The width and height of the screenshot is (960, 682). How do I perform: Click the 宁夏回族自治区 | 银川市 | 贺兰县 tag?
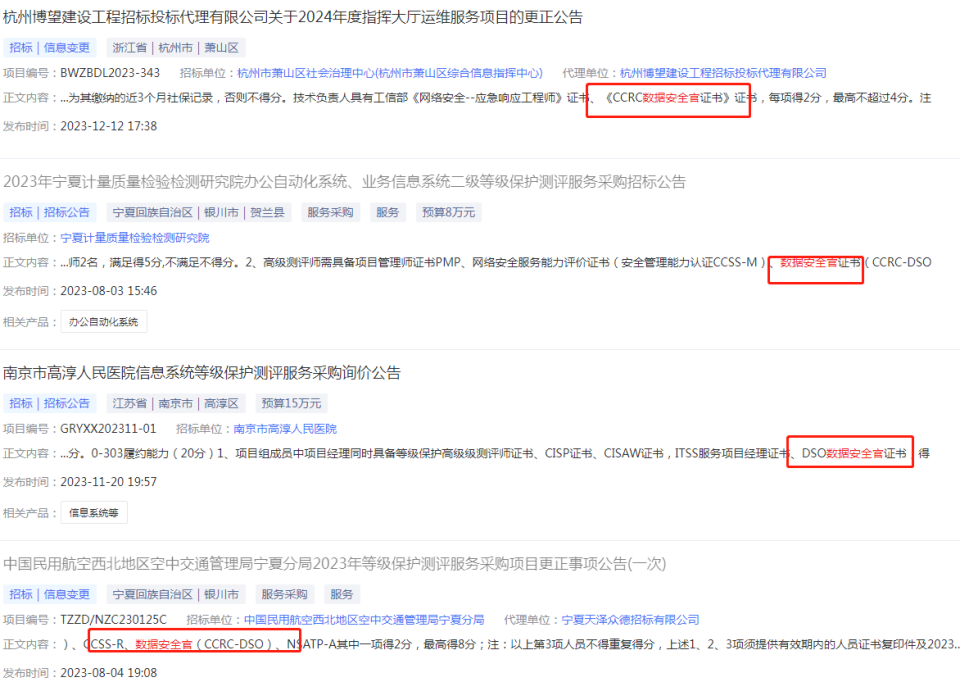(195, 211)
